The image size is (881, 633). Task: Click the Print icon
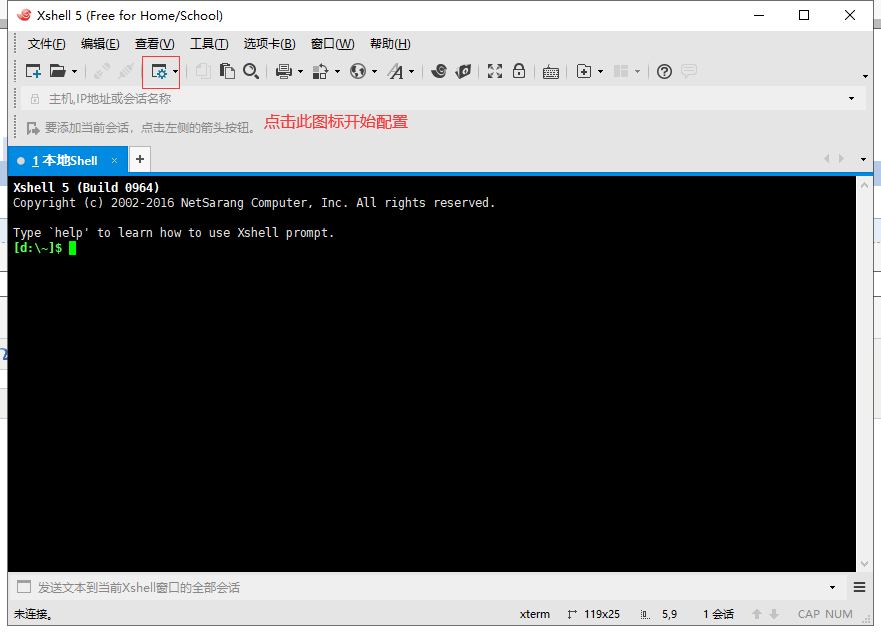tap(284, 71)
